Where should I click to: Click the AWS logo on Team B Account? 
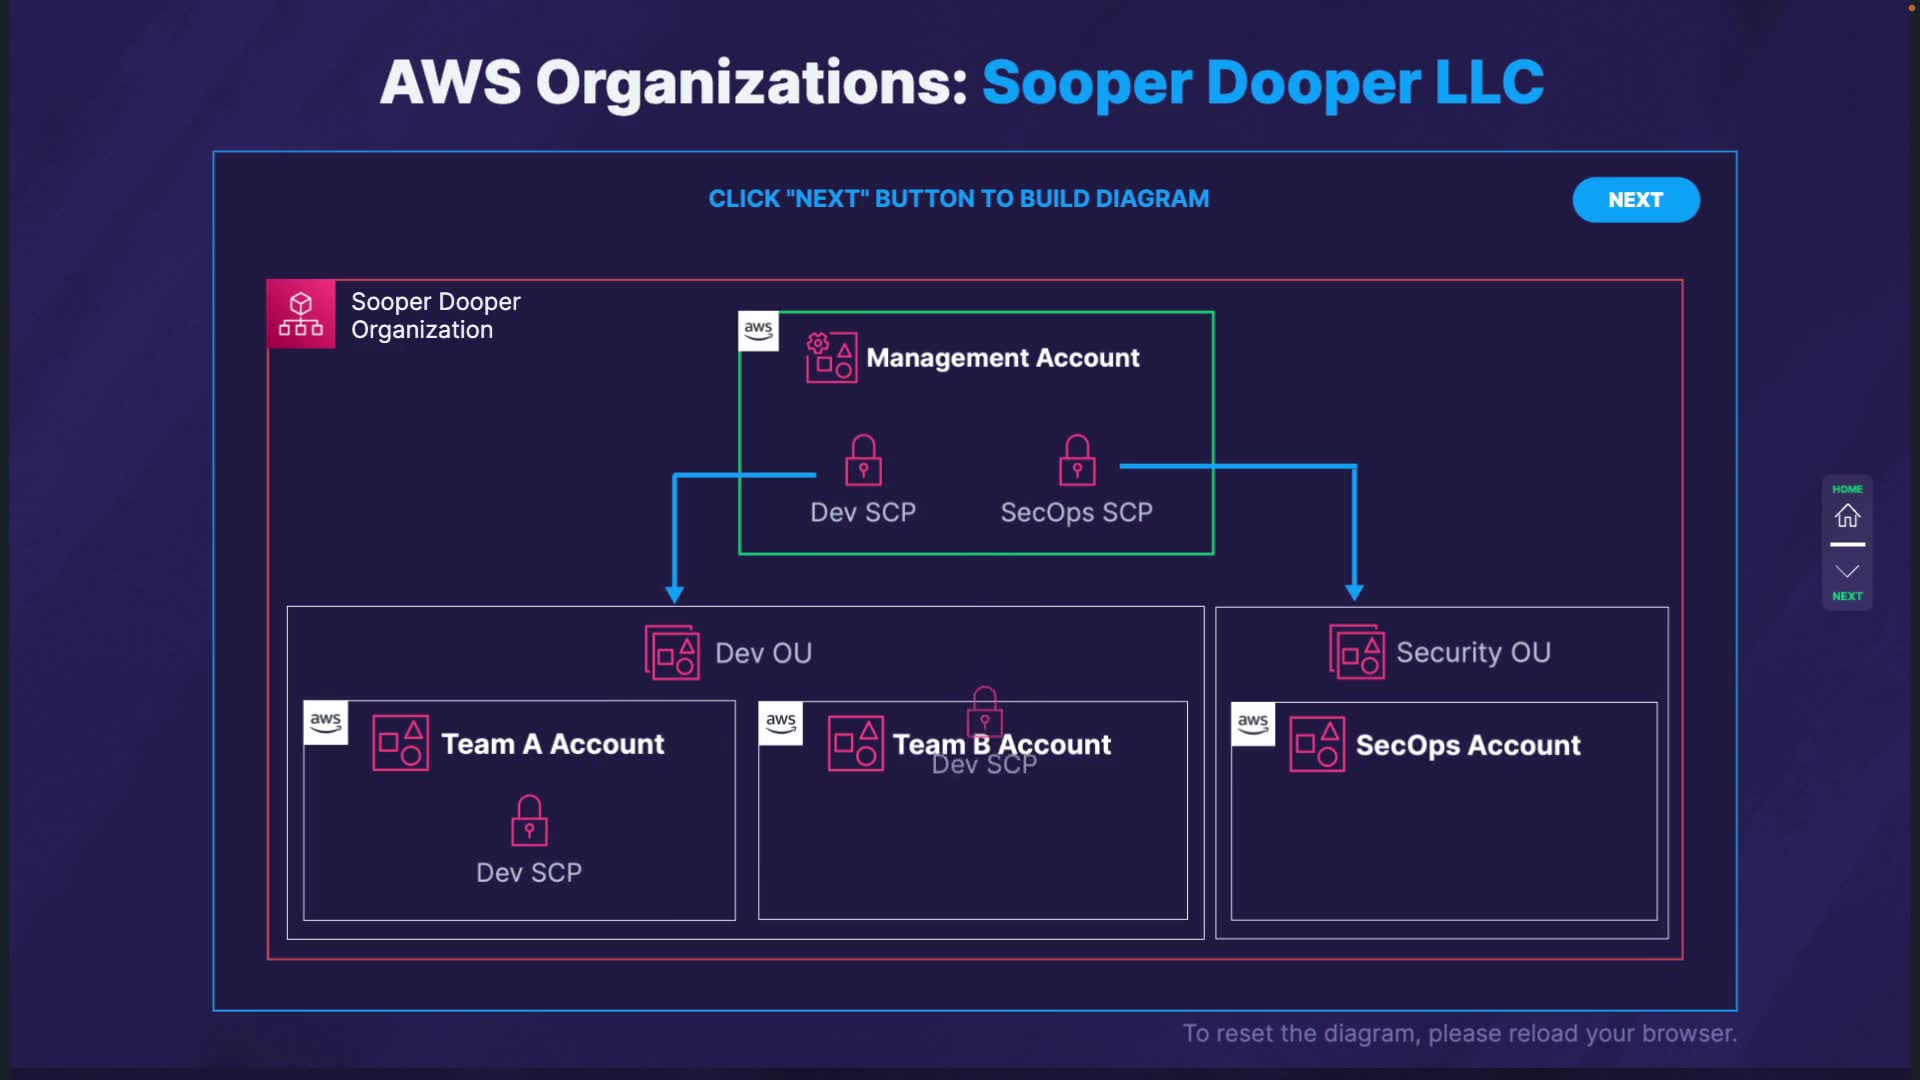pos(780,722)
